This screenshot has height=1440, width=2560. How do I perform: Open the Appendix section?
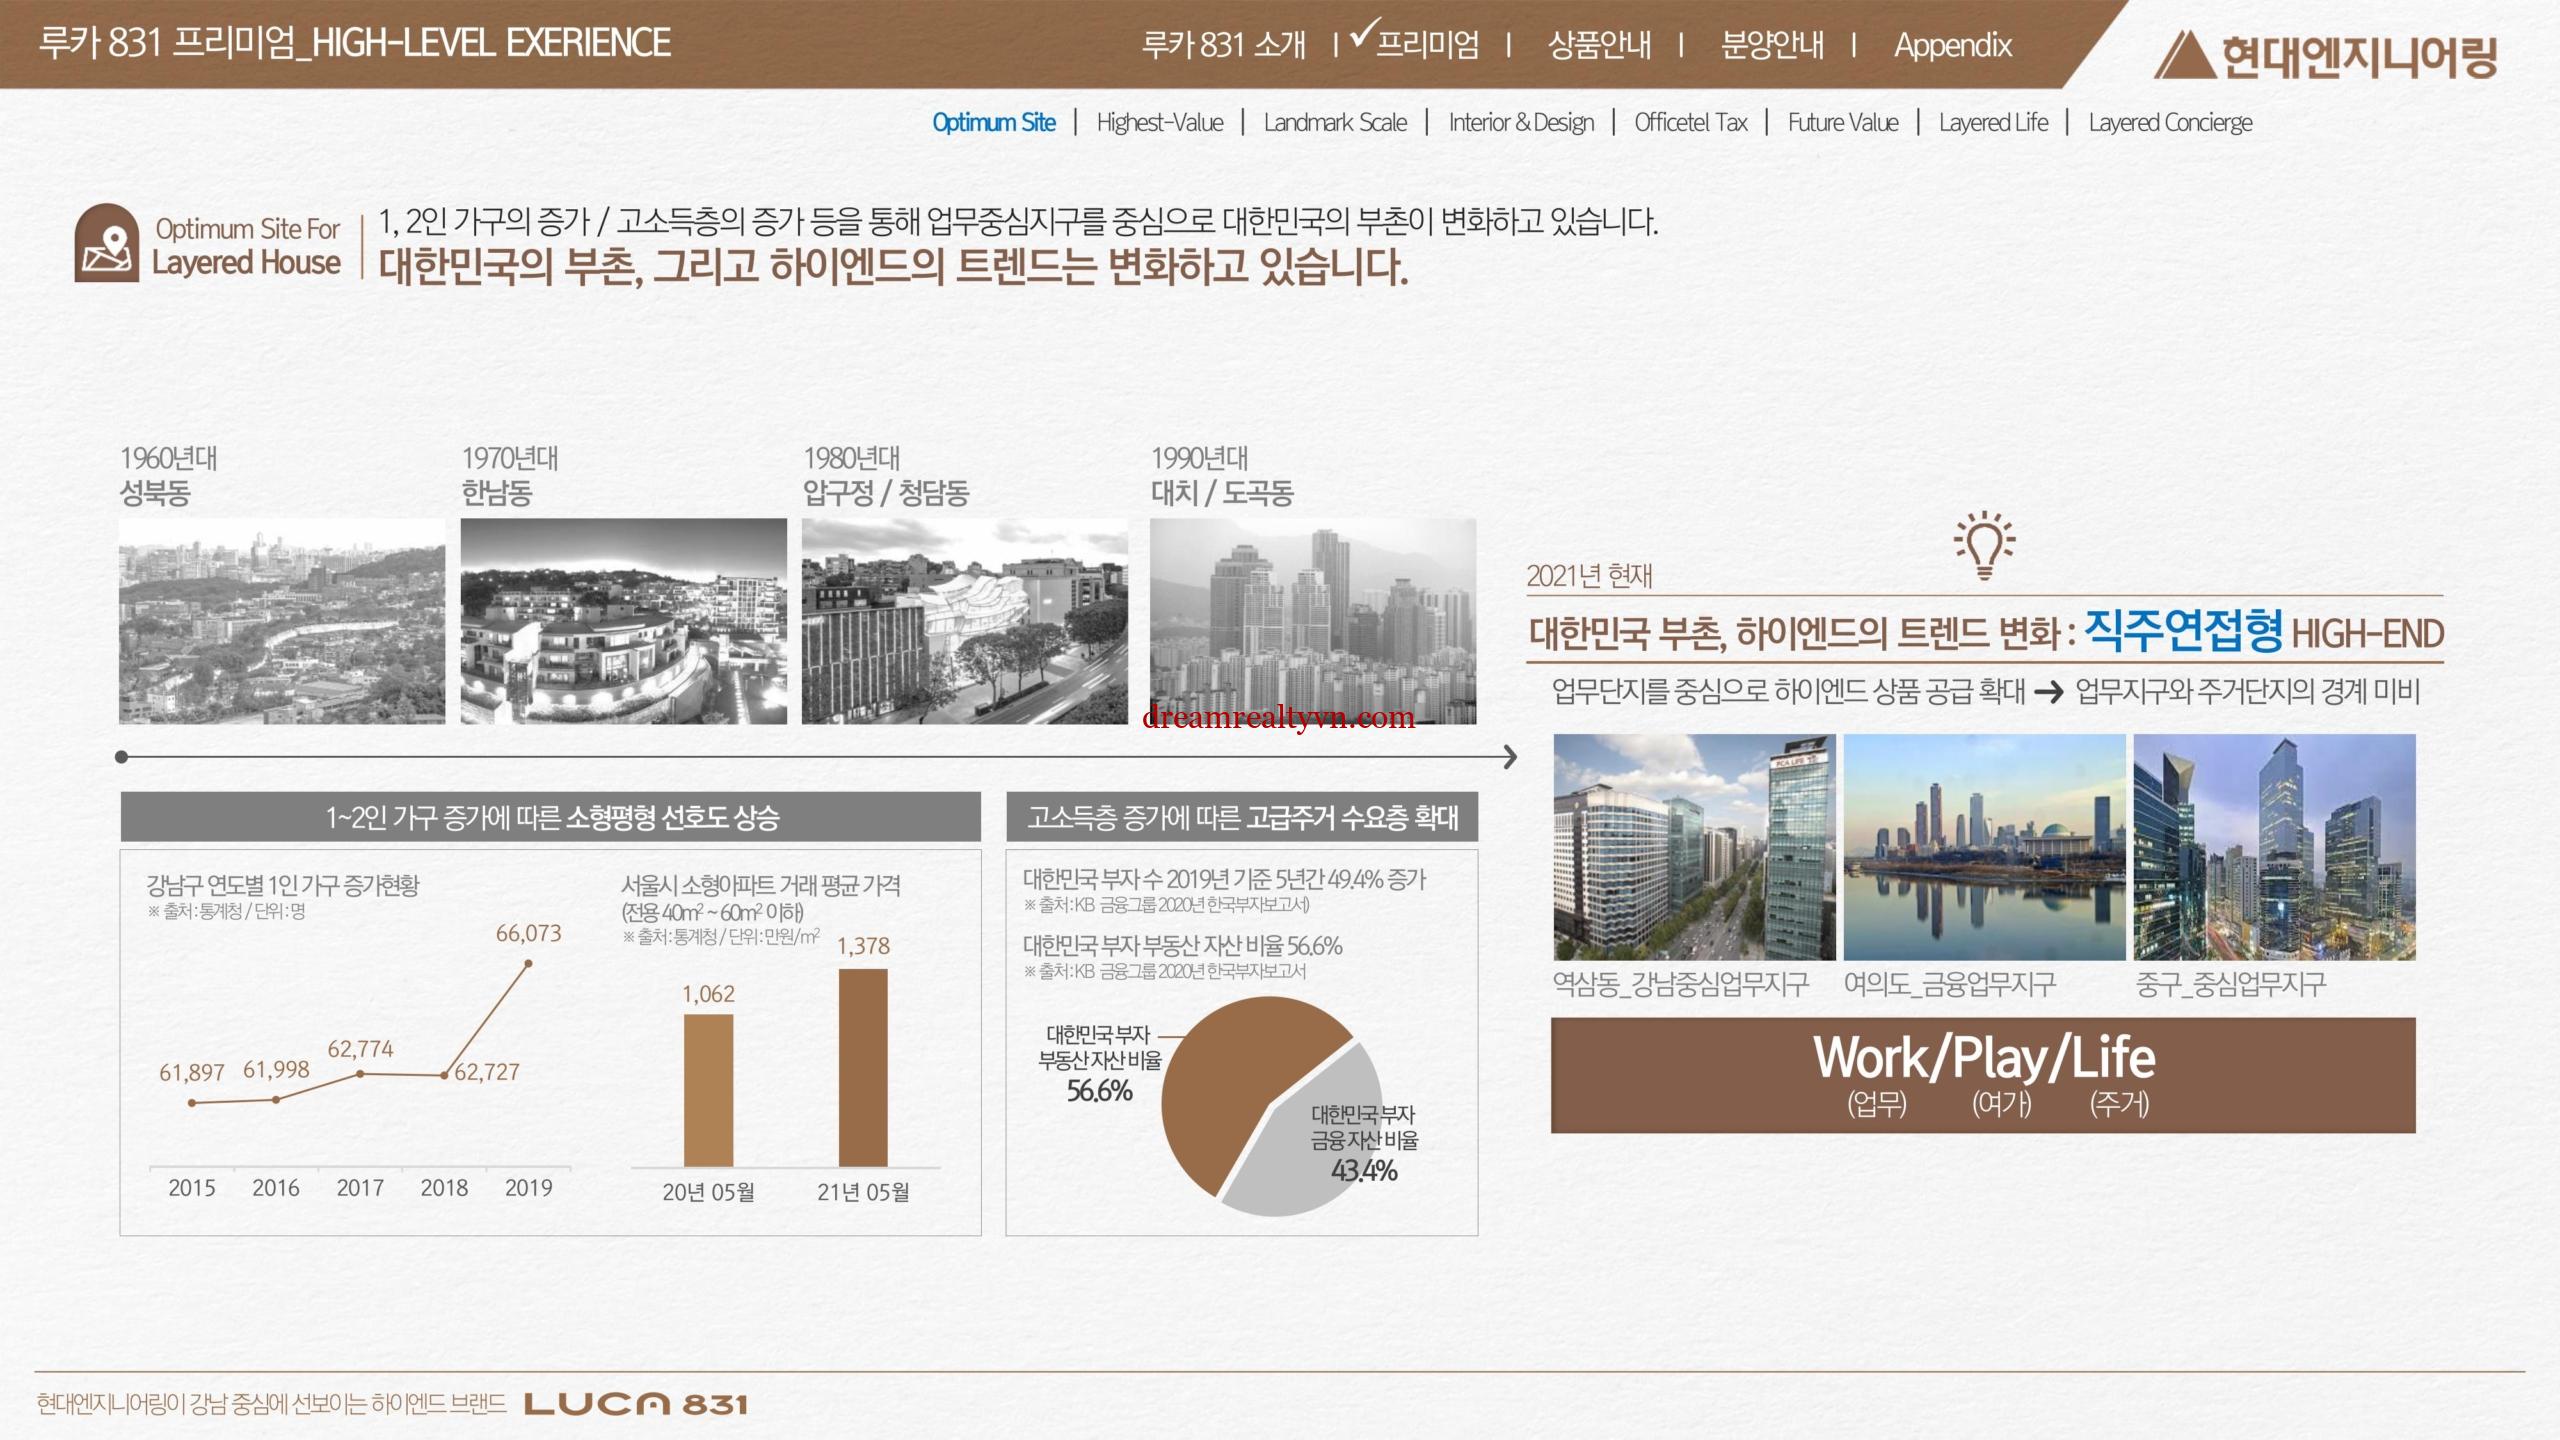1952,45
